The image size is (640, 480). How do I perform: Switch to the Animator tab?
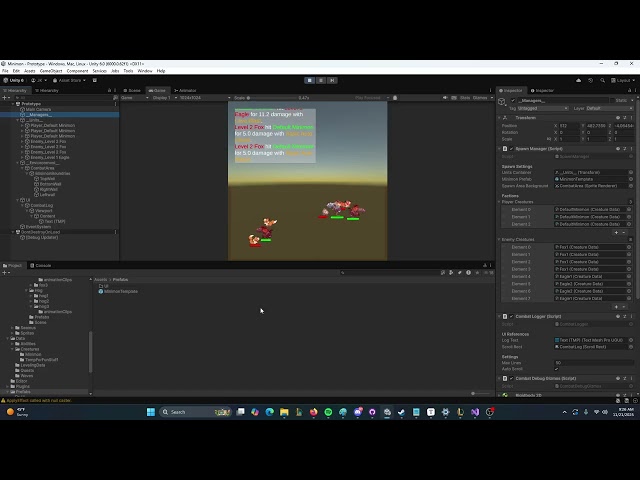[185, 91]
